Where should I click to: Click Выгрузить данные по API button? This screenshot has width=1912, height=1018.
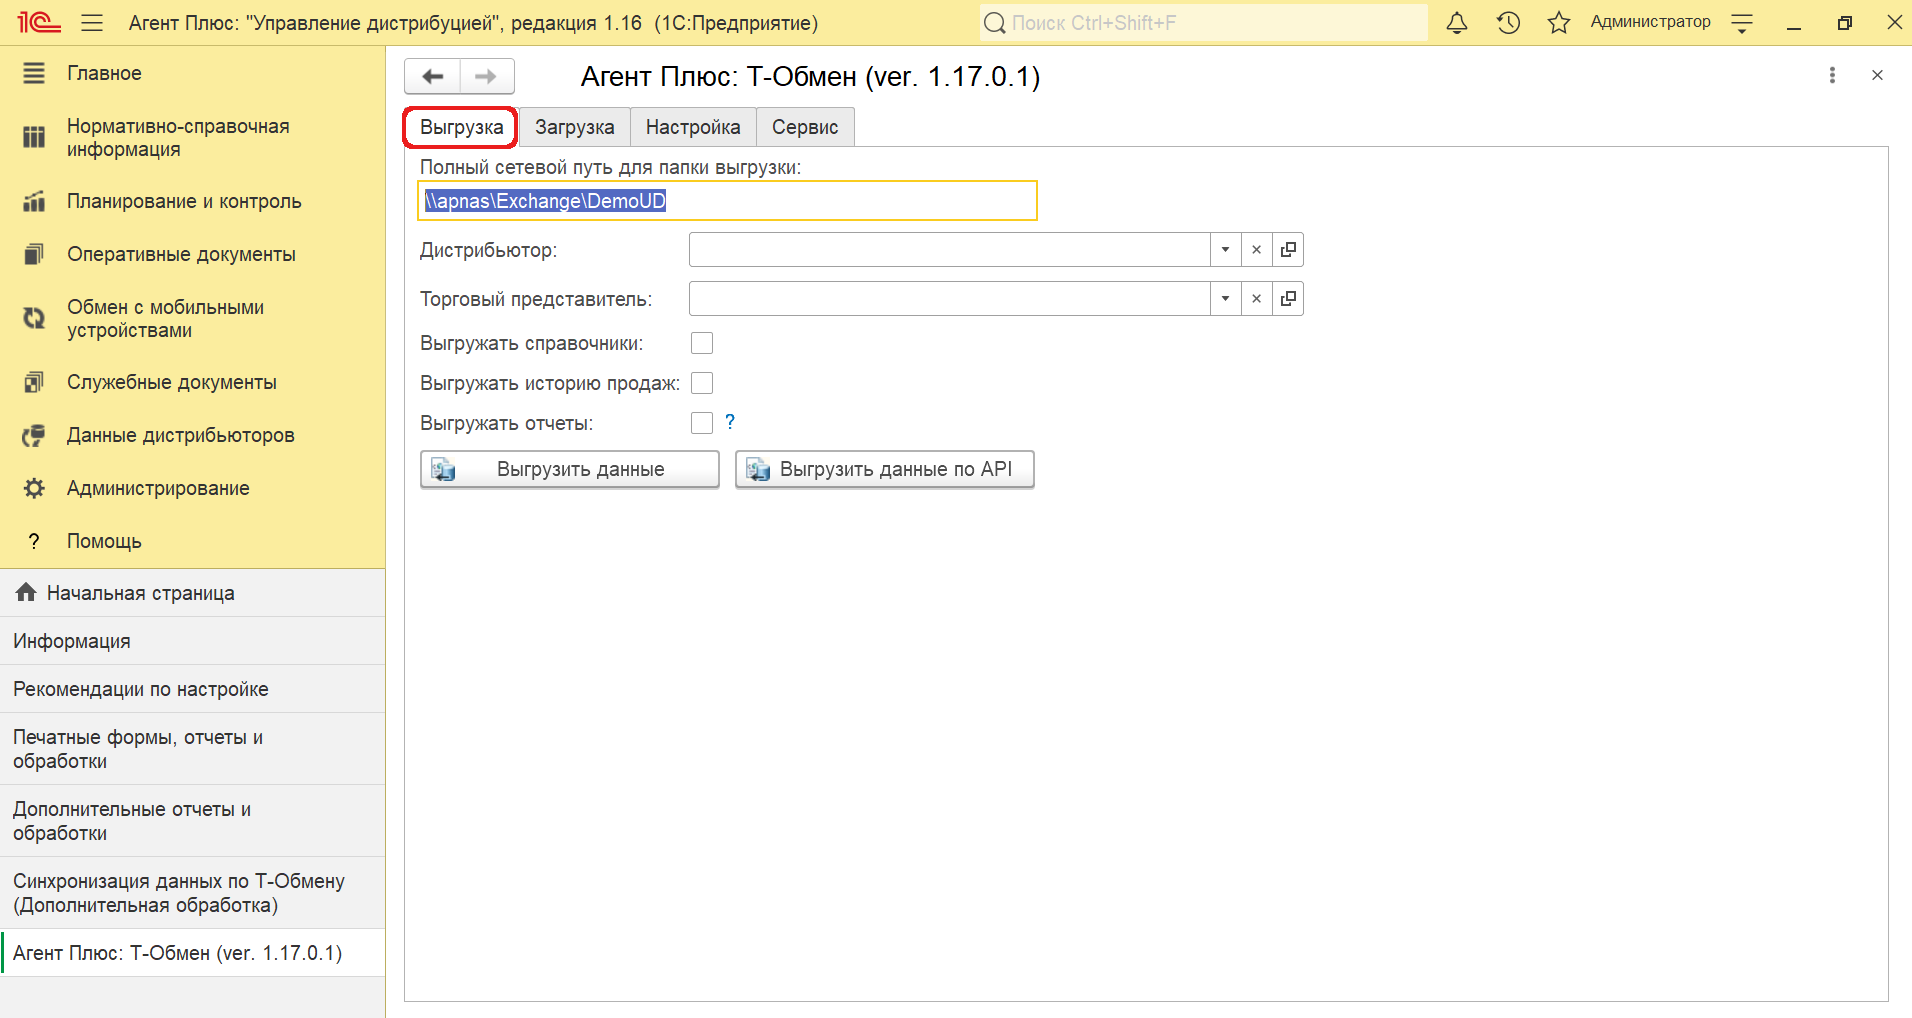(x=885, y=469)
